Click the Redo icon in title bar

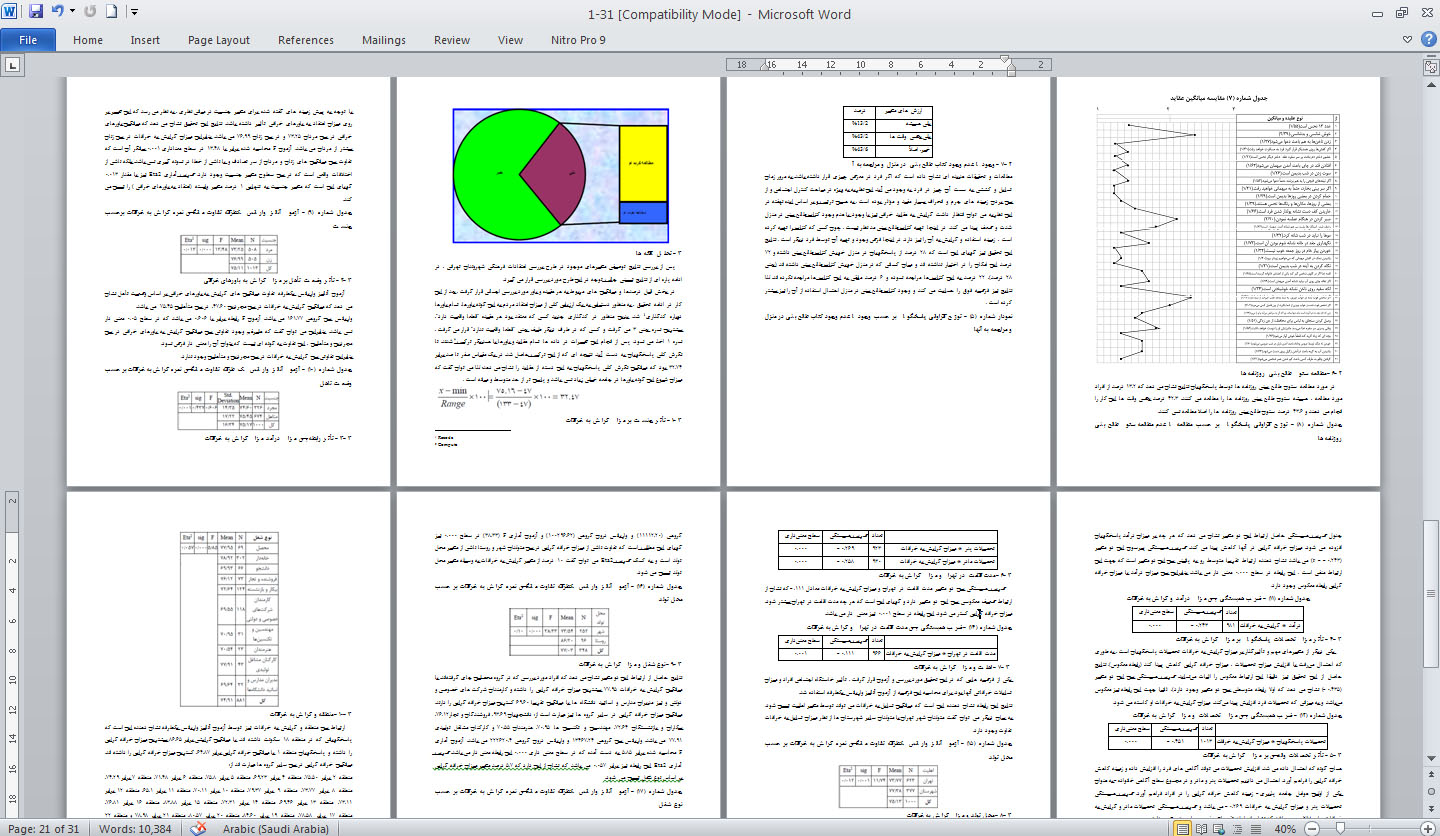90,13
